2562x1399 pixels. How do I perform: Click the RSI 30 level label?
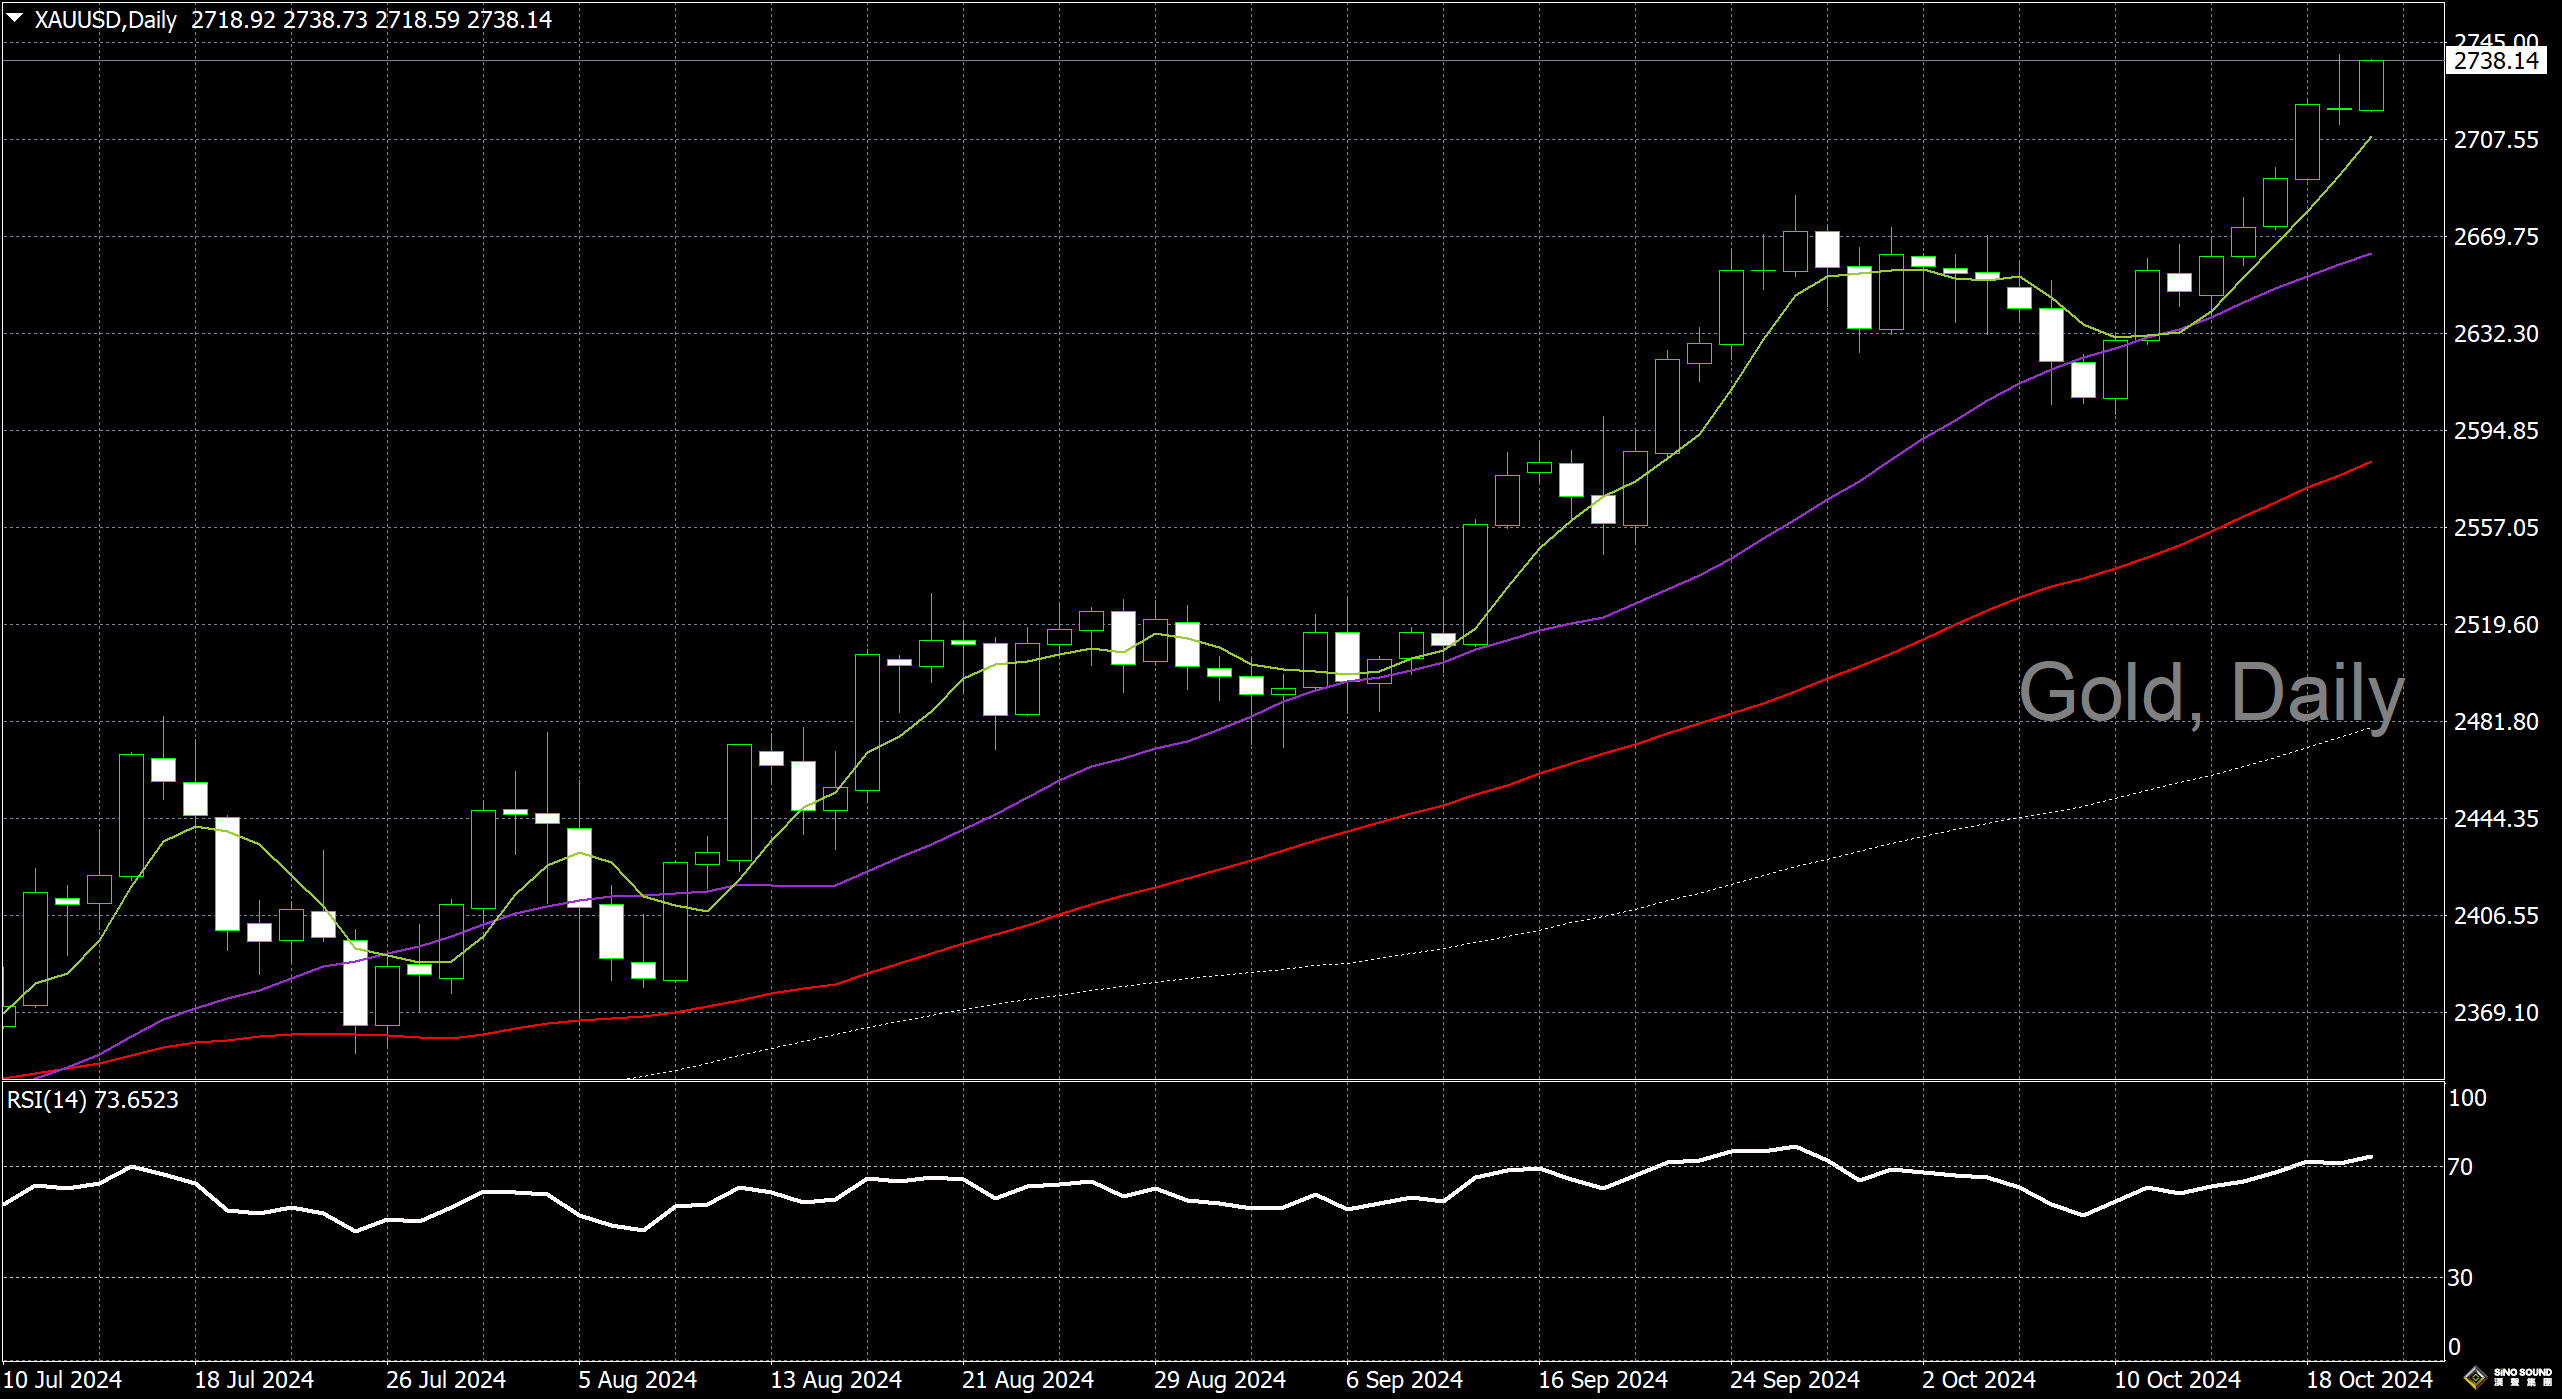(2460, 1278)
